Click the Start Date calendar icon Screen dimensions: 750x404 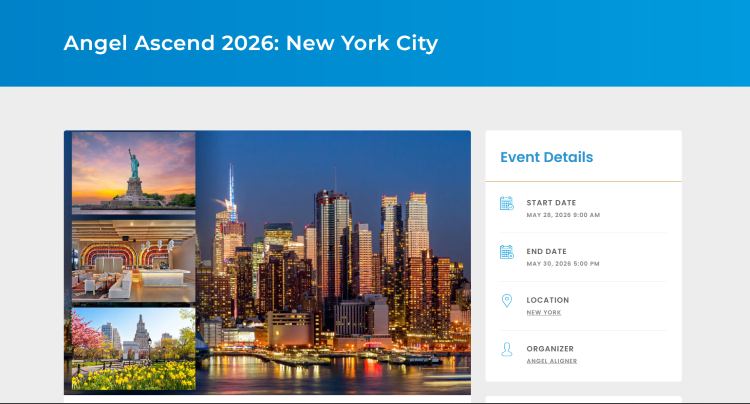[x=507, y=204]
